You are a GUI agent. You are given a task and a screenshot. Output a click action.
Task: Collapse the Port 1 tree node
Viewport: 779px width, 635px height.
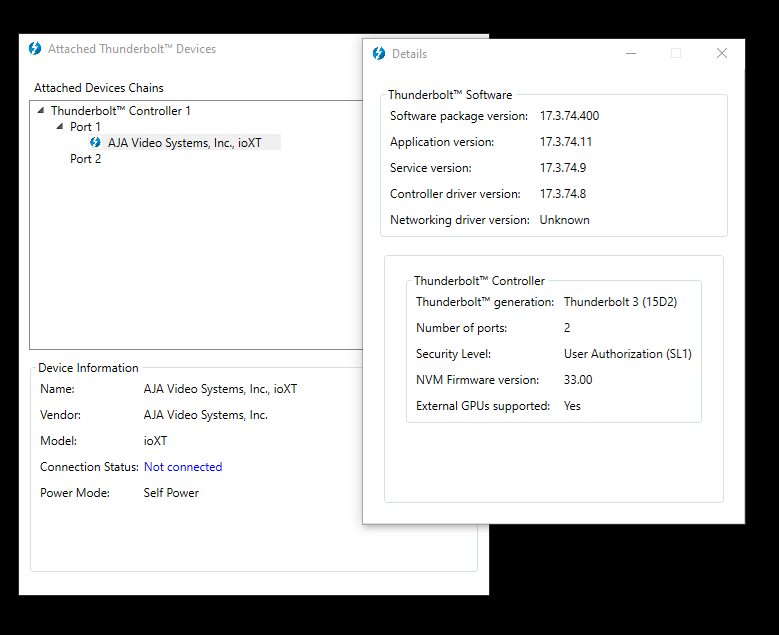60,127
